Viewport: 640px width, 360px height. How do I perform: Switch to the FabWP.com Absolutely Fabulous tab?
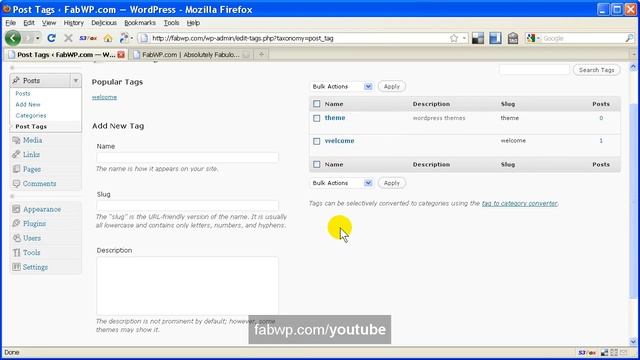191,54
